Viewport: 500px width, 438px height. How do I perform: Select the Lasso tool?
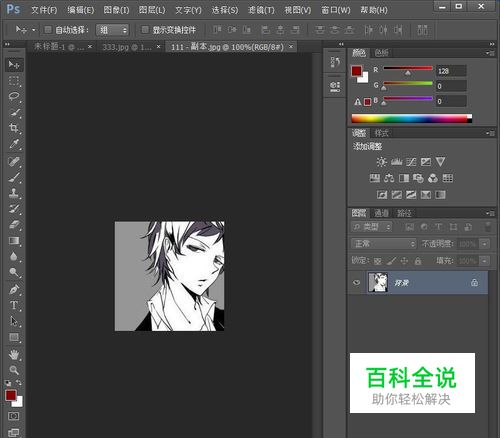point(14,97)
